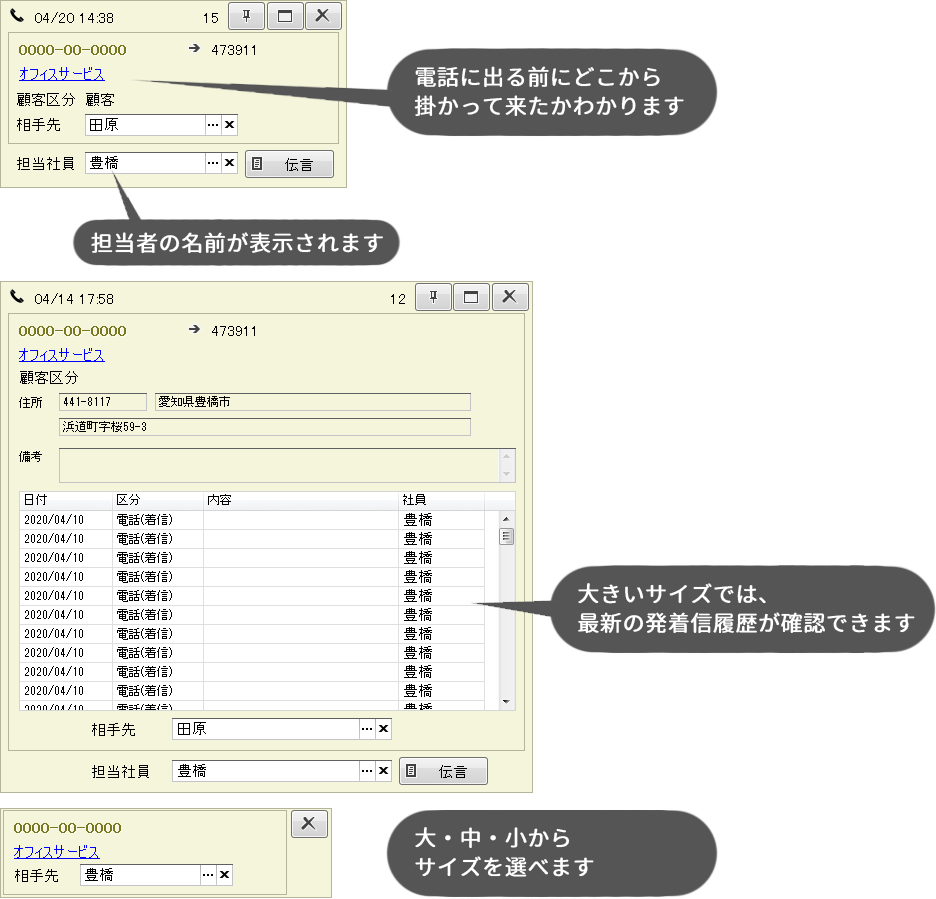This screenshot has width=936, height=899.
Task: Pin the 04/14 17:58 call popup
Action: [433, 297]
